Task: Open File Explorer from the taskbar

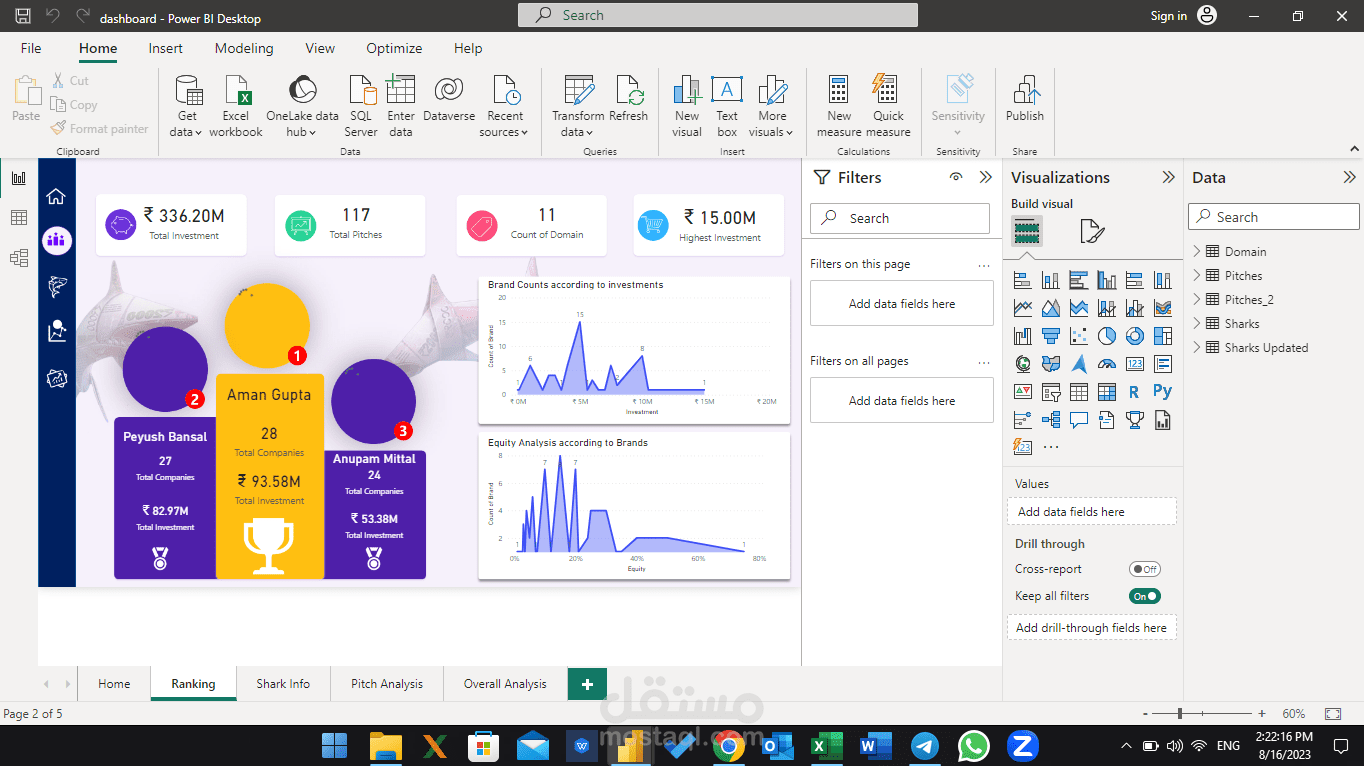Action: coord(385,746)
